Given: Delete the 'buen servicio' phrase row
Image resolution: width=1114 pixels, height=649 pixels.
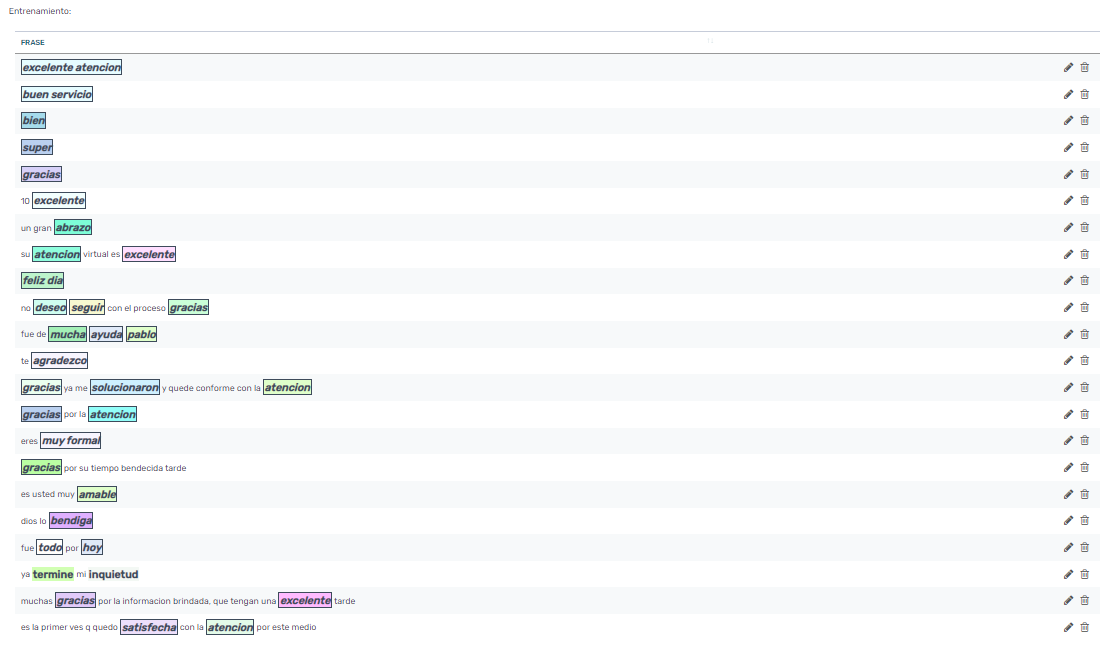Looking at the screenshot, I should [x=1085, y=94].
